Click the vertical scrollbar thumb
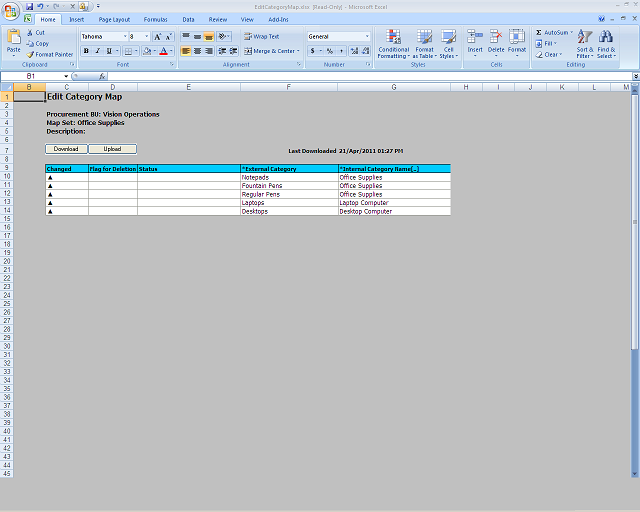Image resolution: width=640 pixels, height=512 pixels. (635, 222)
